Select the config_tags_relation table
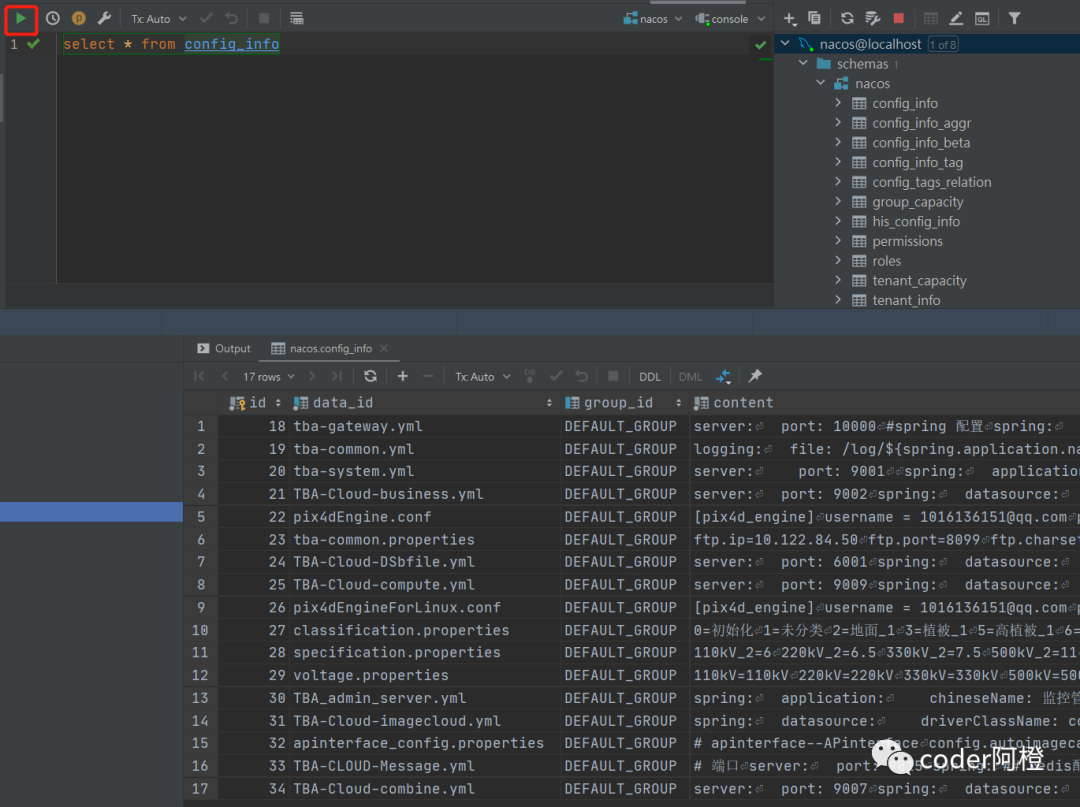Screen dimensions: 1080x807 click(932, 182)
